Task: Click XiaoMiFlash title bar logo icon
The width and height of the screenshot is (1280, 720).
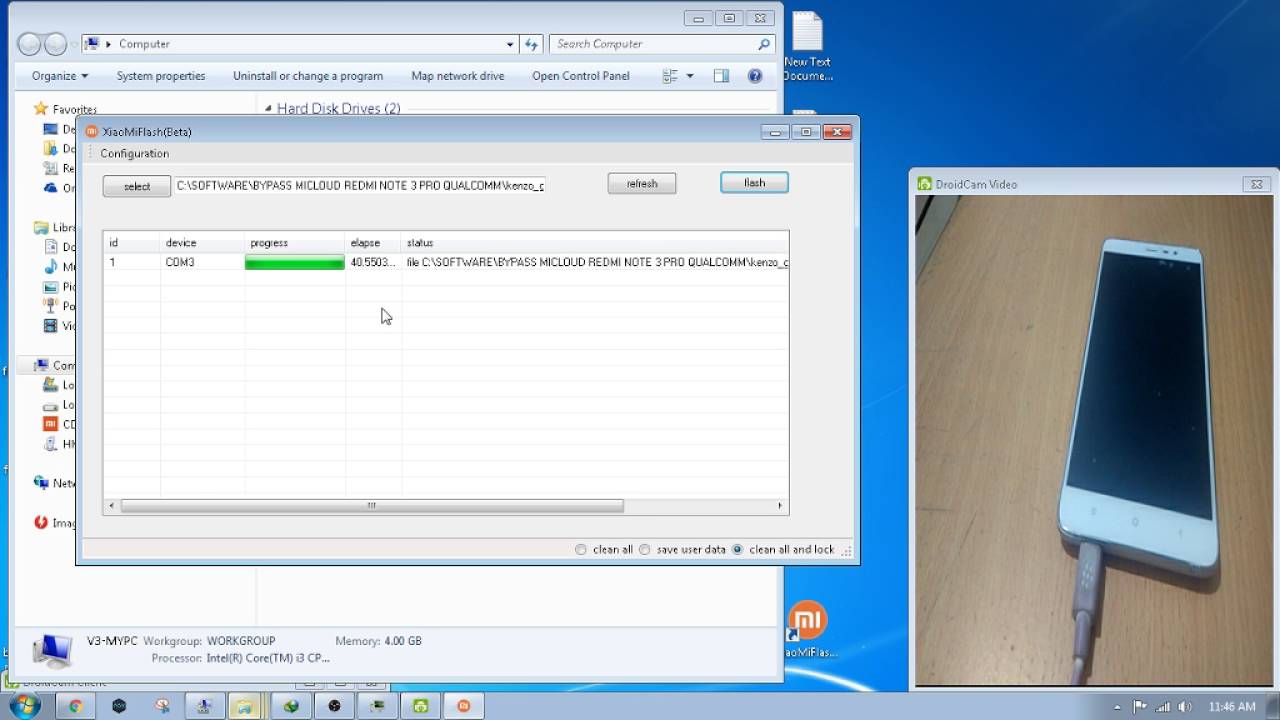Action: (x=92, y=132)
